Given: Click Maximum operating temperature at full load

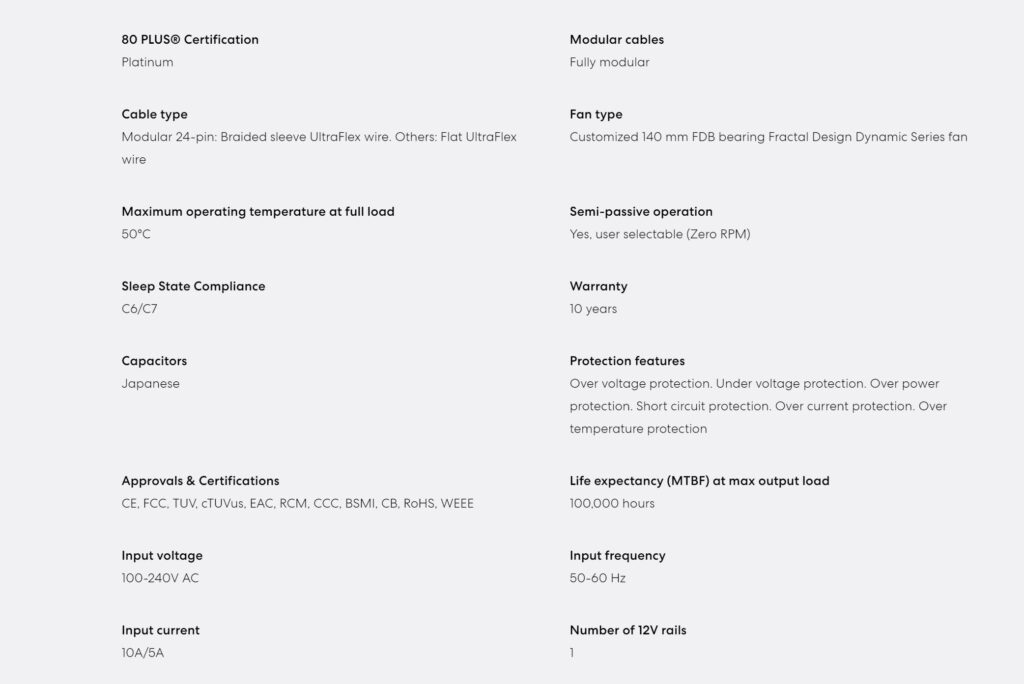Looking at the screenshot, I should (x=258, y=211).
